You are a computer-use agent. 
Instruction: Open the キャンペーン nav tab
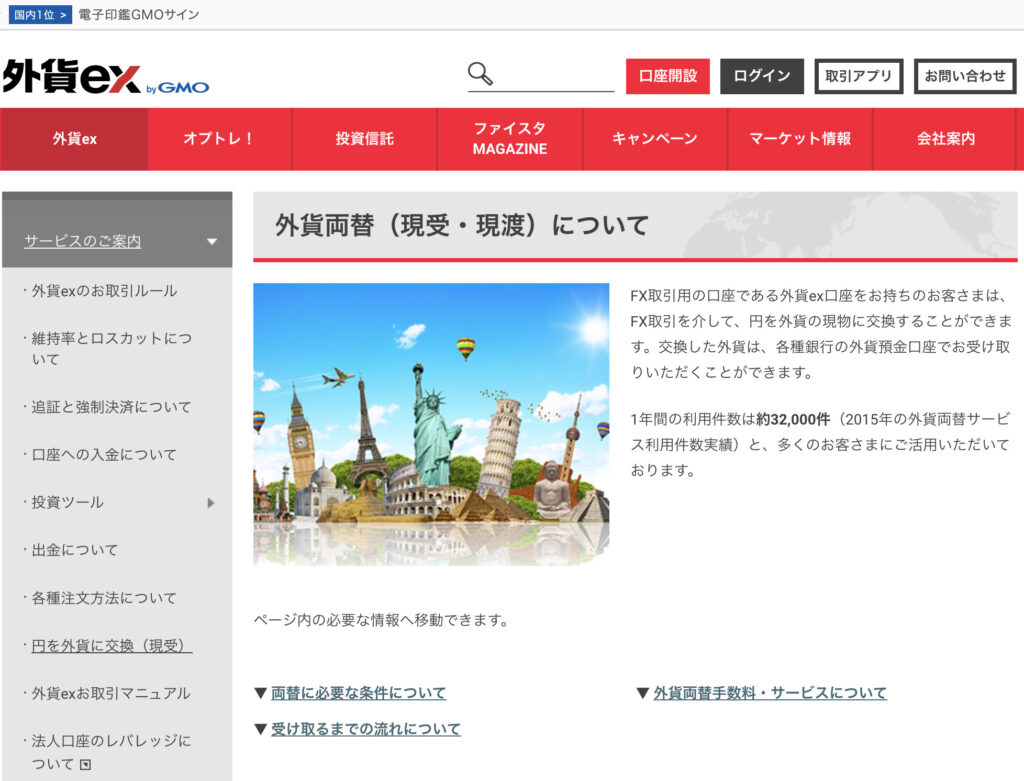(655, 139)
